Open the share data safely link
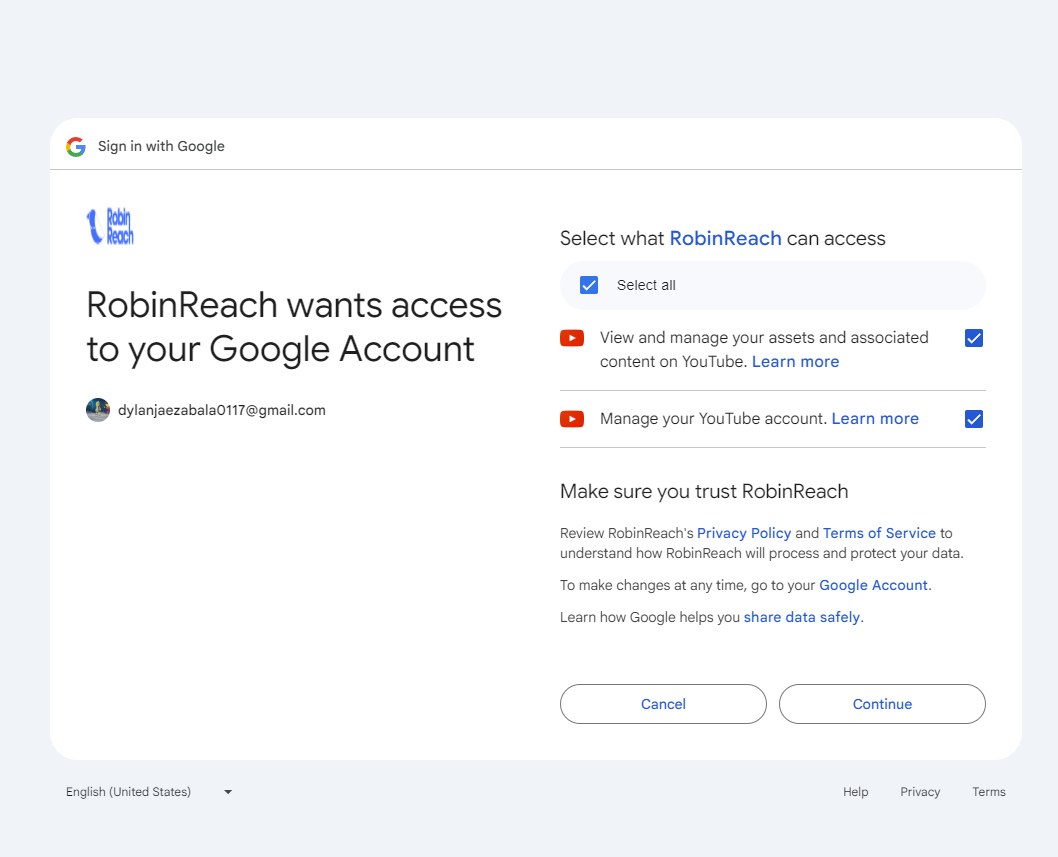 click(802, 617)
